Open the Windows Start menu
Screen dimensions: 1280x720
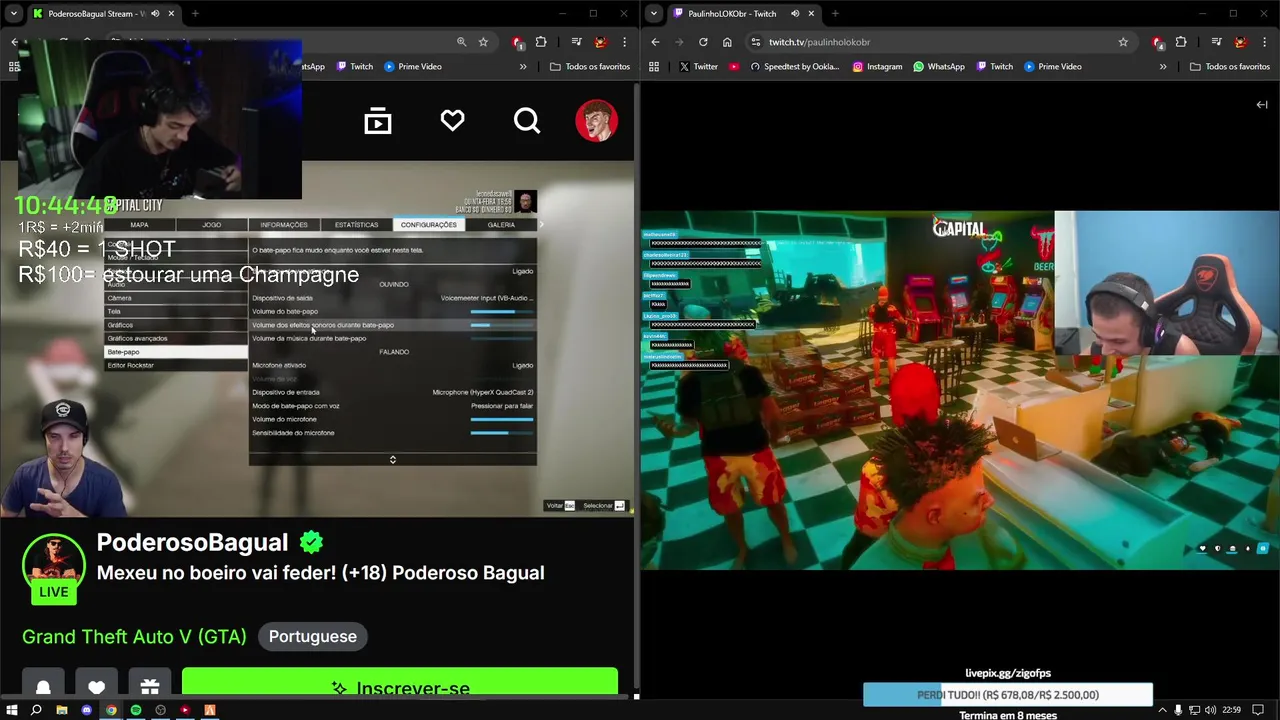tap(12, 710)
